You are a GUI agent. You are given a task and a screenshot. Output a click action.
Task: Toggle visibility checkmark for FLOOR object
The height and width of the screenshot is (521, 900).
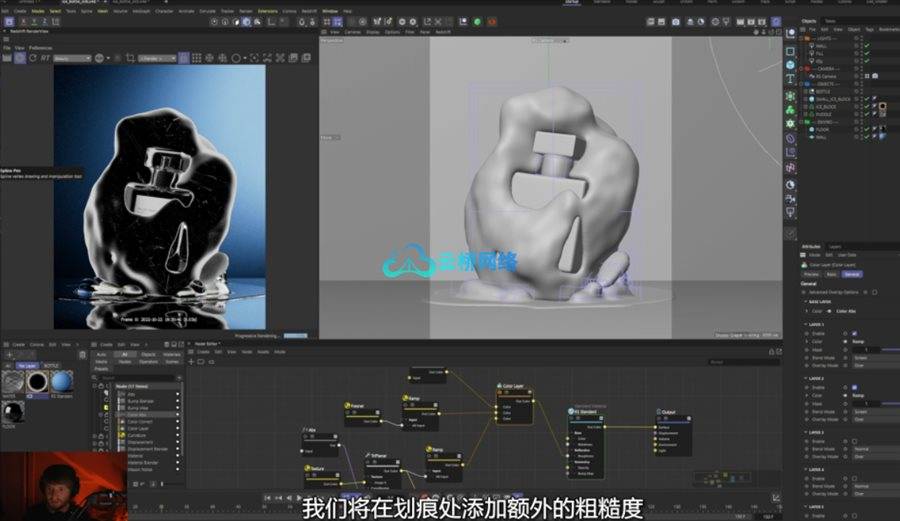click(866, 129)
